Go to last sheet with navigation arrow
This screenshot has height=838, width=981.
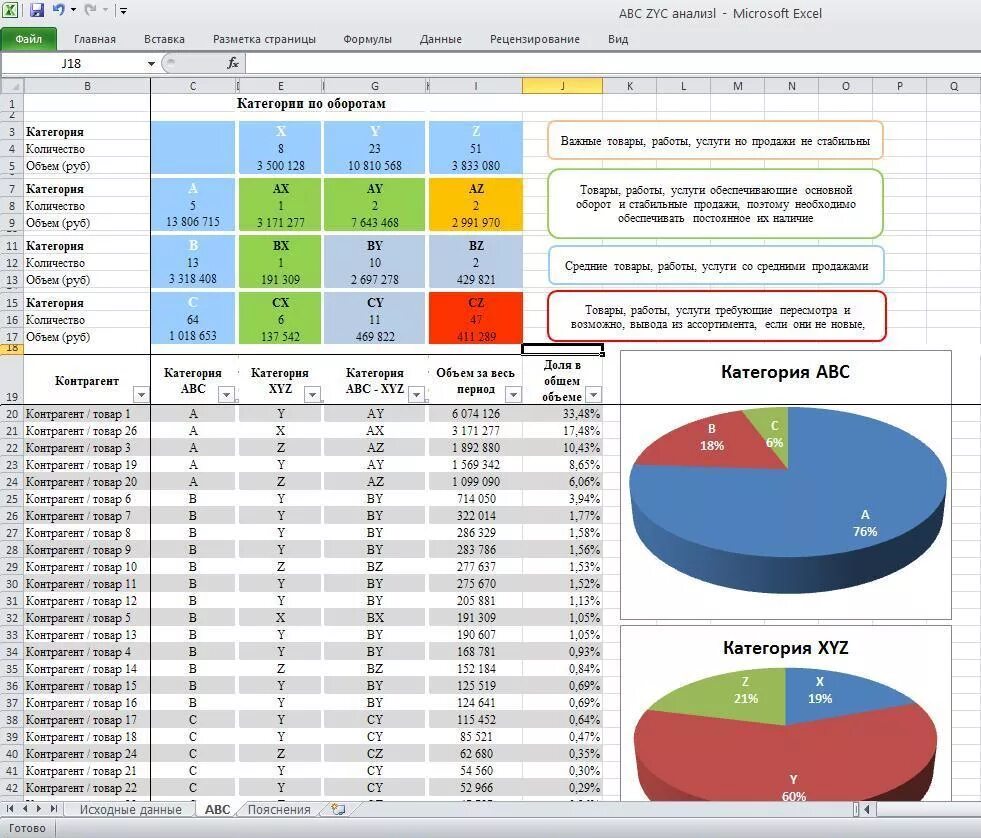coord(54,809)
